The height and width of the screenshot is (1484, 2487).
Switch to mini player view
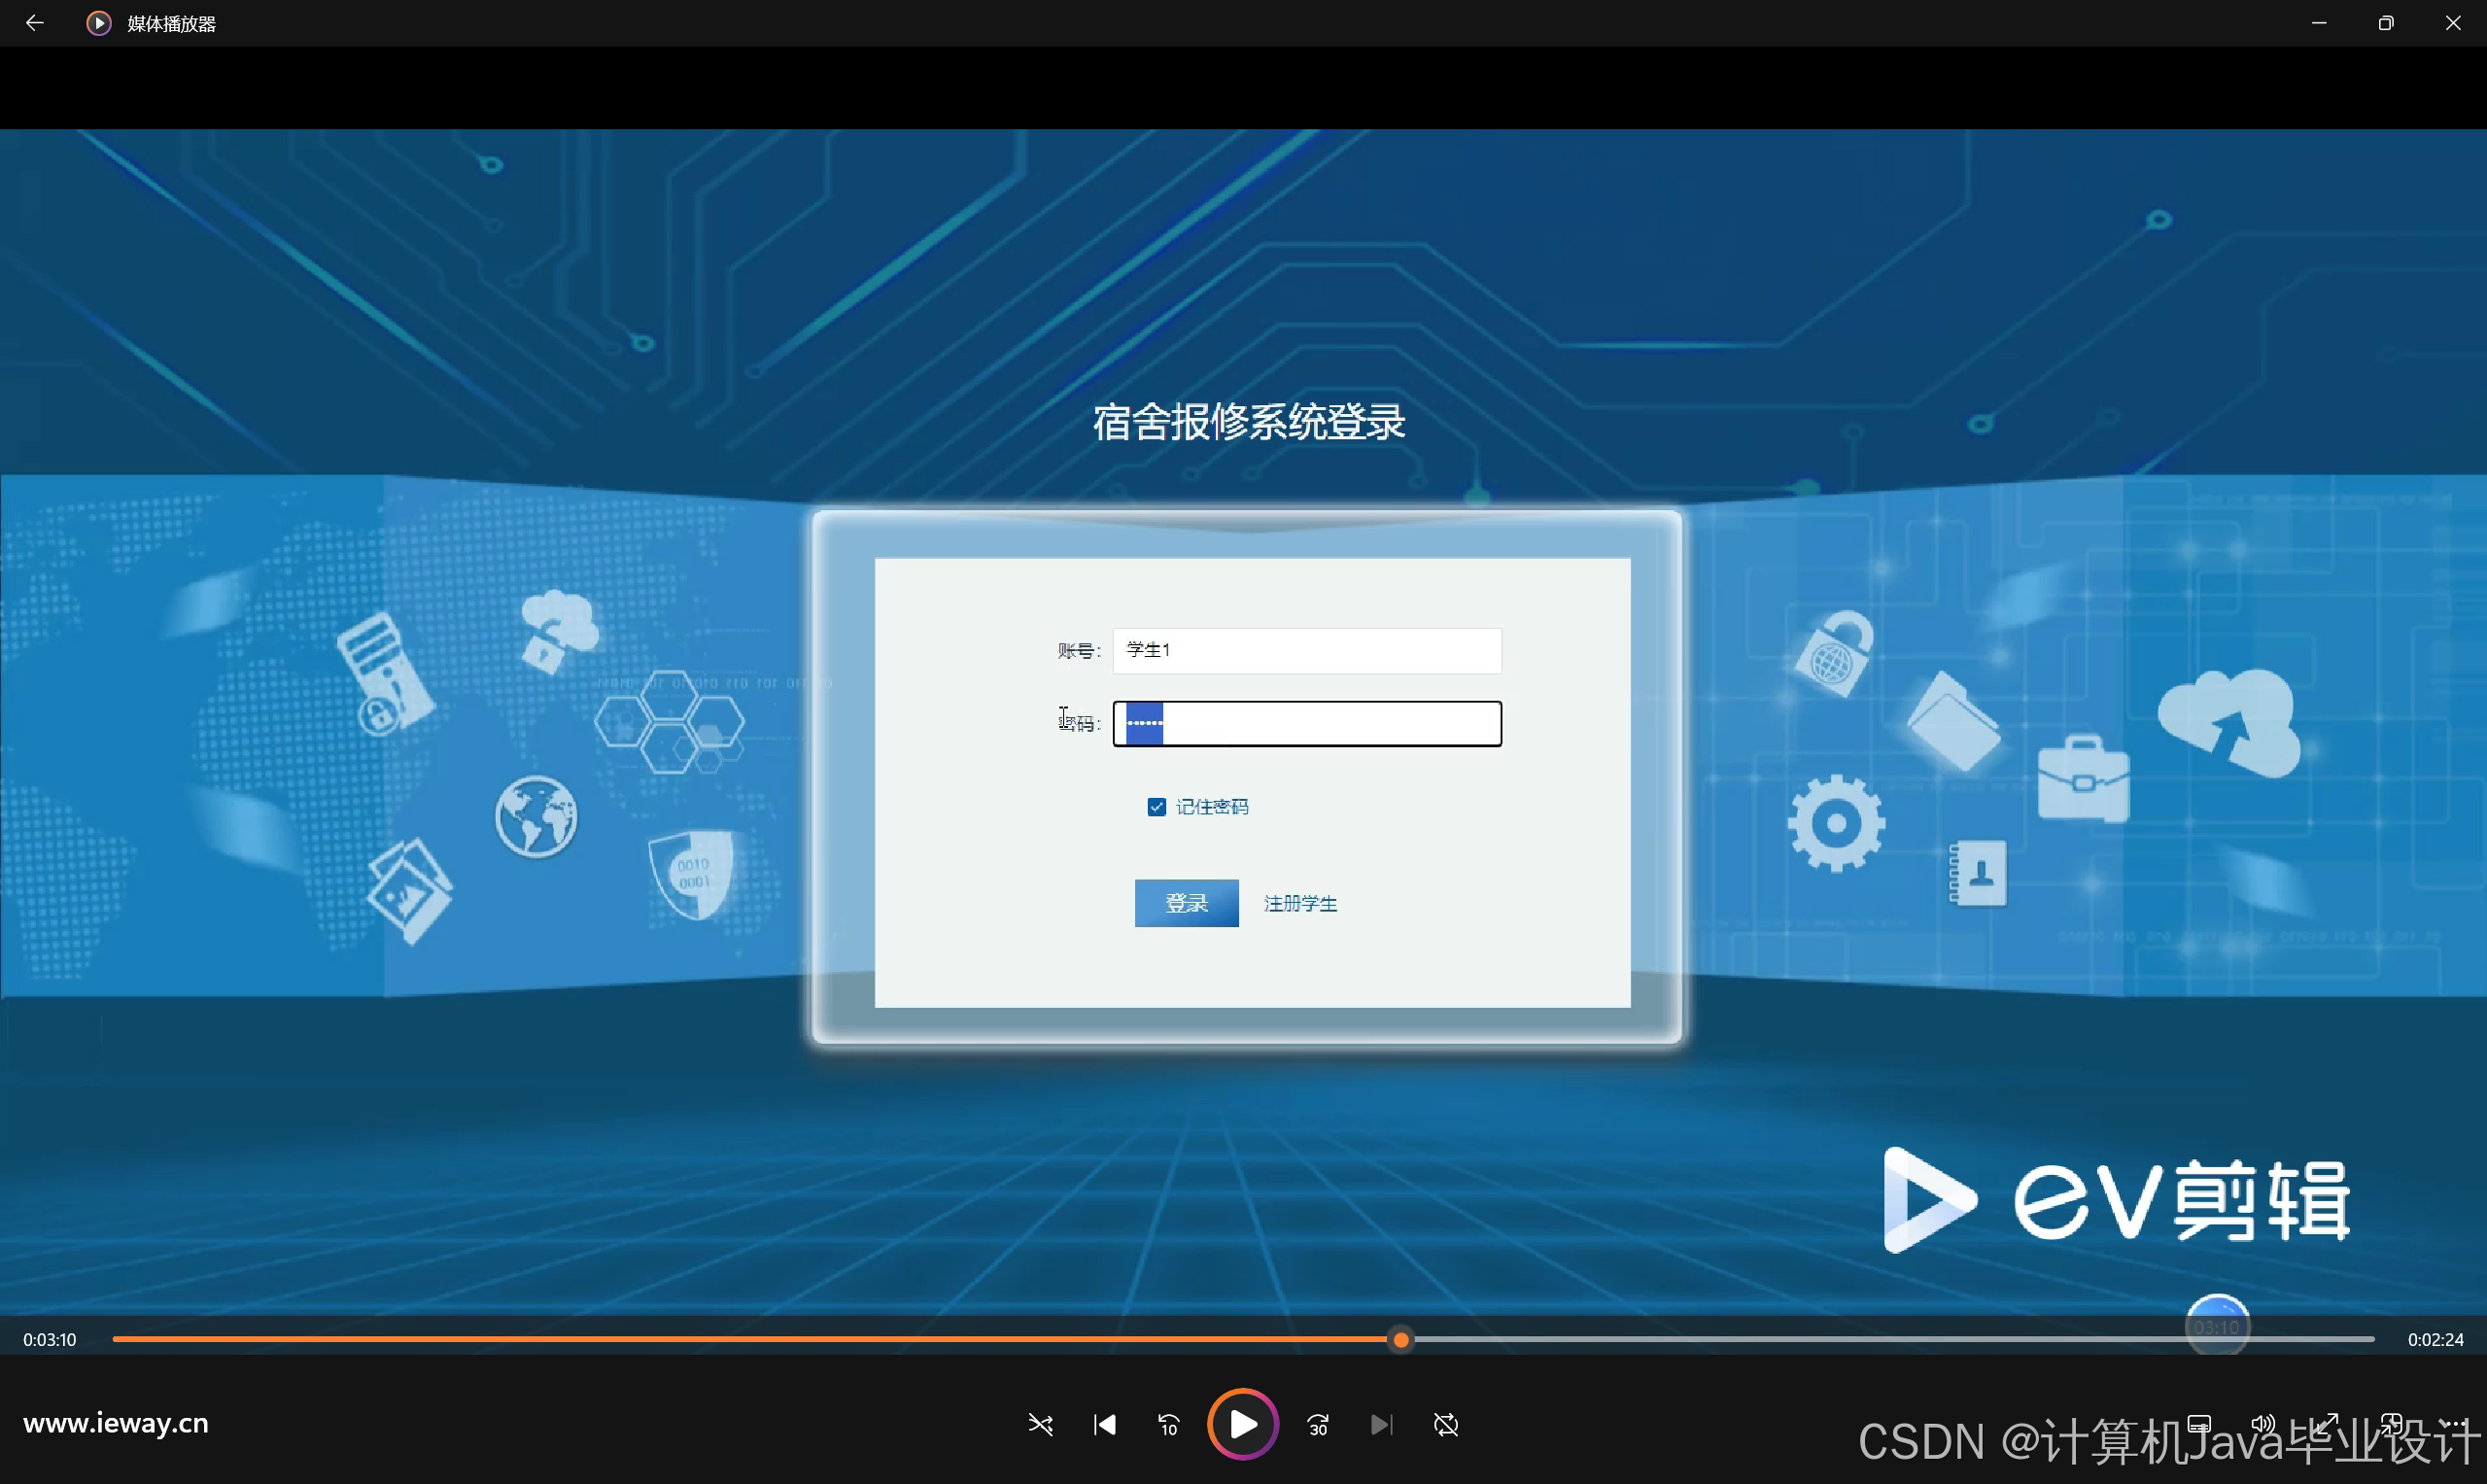tap(2391, 1423)
